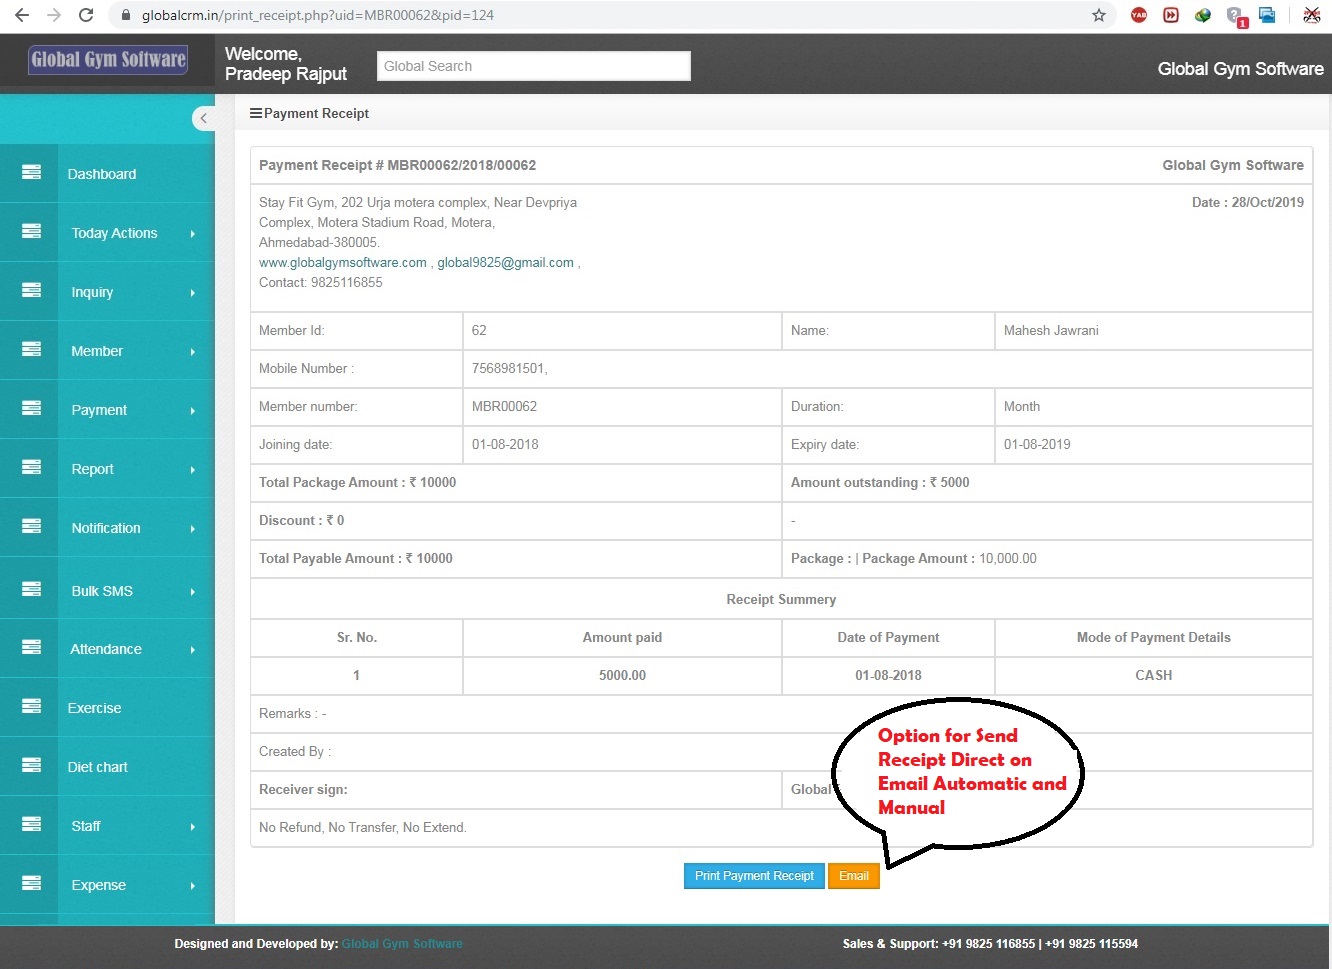Collapse the sidebar using the left arrow
Image resolution: width=1332 pixels, height=969 pixels.
[x=204, y=118]
